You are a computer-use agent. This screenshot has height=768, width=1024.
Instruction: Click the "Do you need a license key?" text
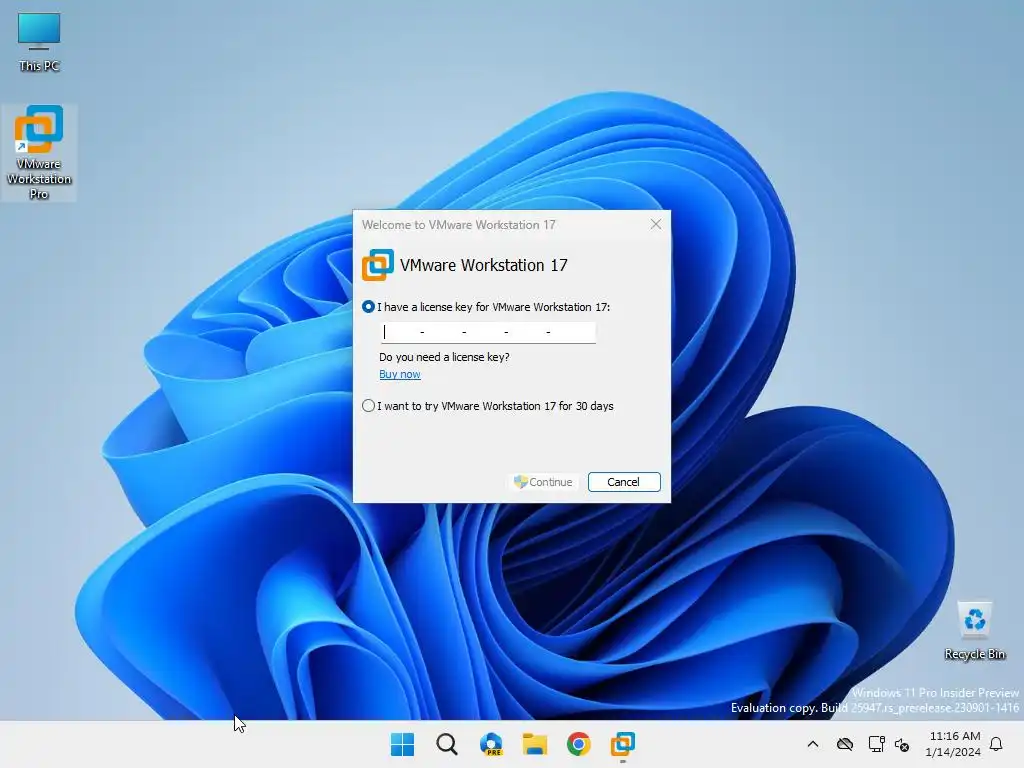(444, 357)
